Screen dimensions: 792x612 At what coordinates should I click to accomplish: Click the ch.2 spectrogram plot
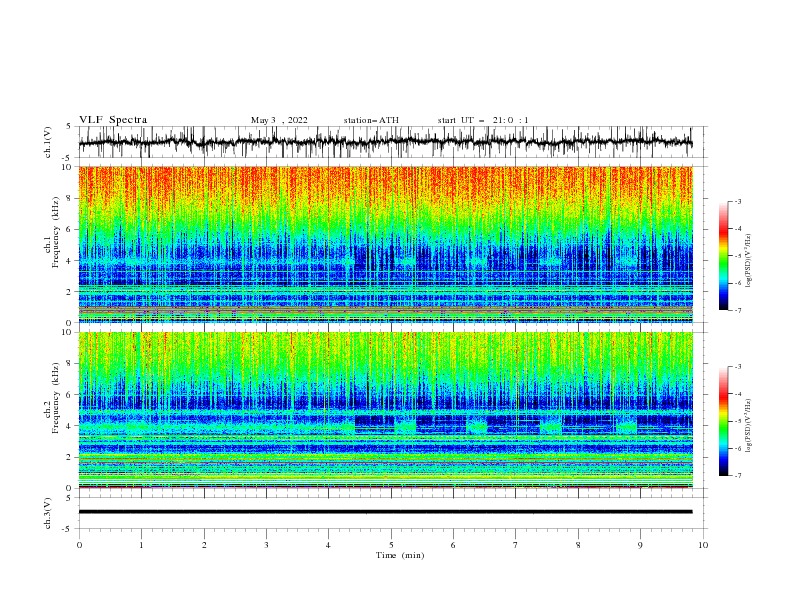click(385, 410)
